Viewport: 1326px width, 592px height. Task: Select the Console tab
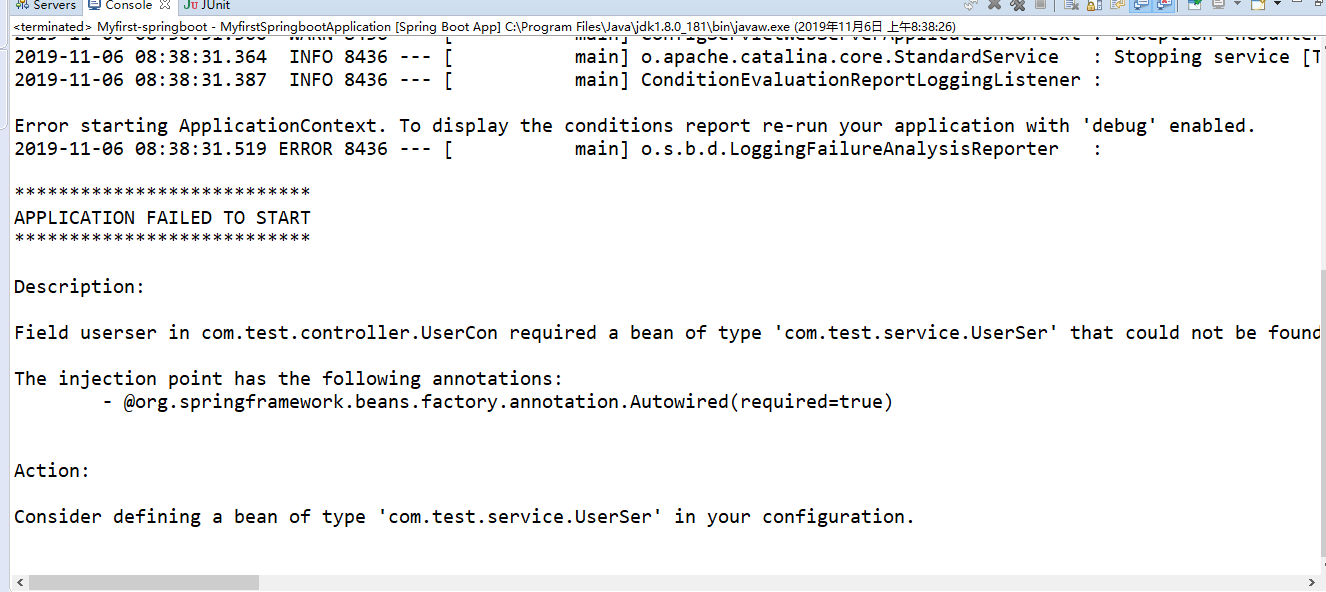pos(128,5)
